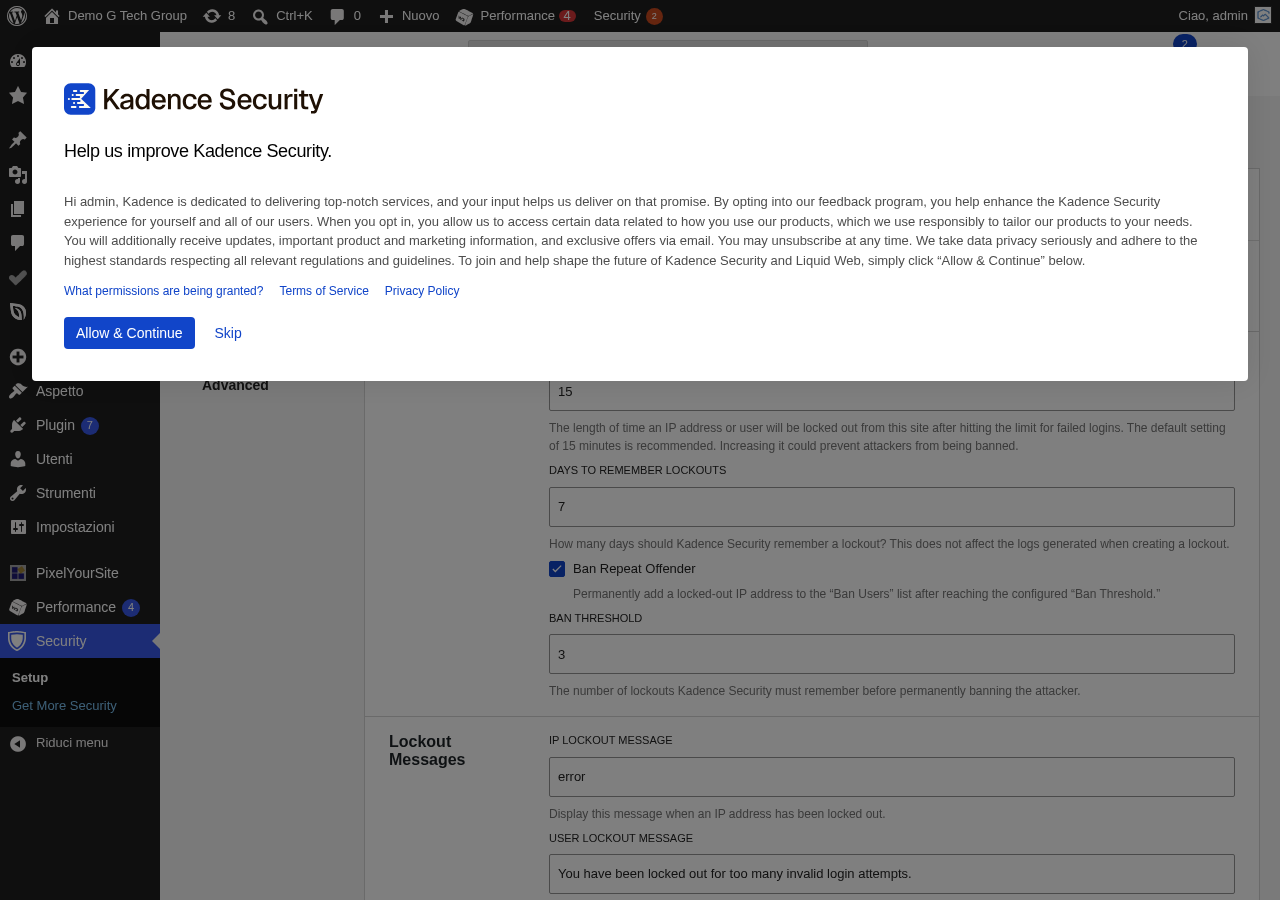Skip the feedback program prompt
Image resolution: width=1280 pixels, height=900 pixels.
tap(228, 333)
